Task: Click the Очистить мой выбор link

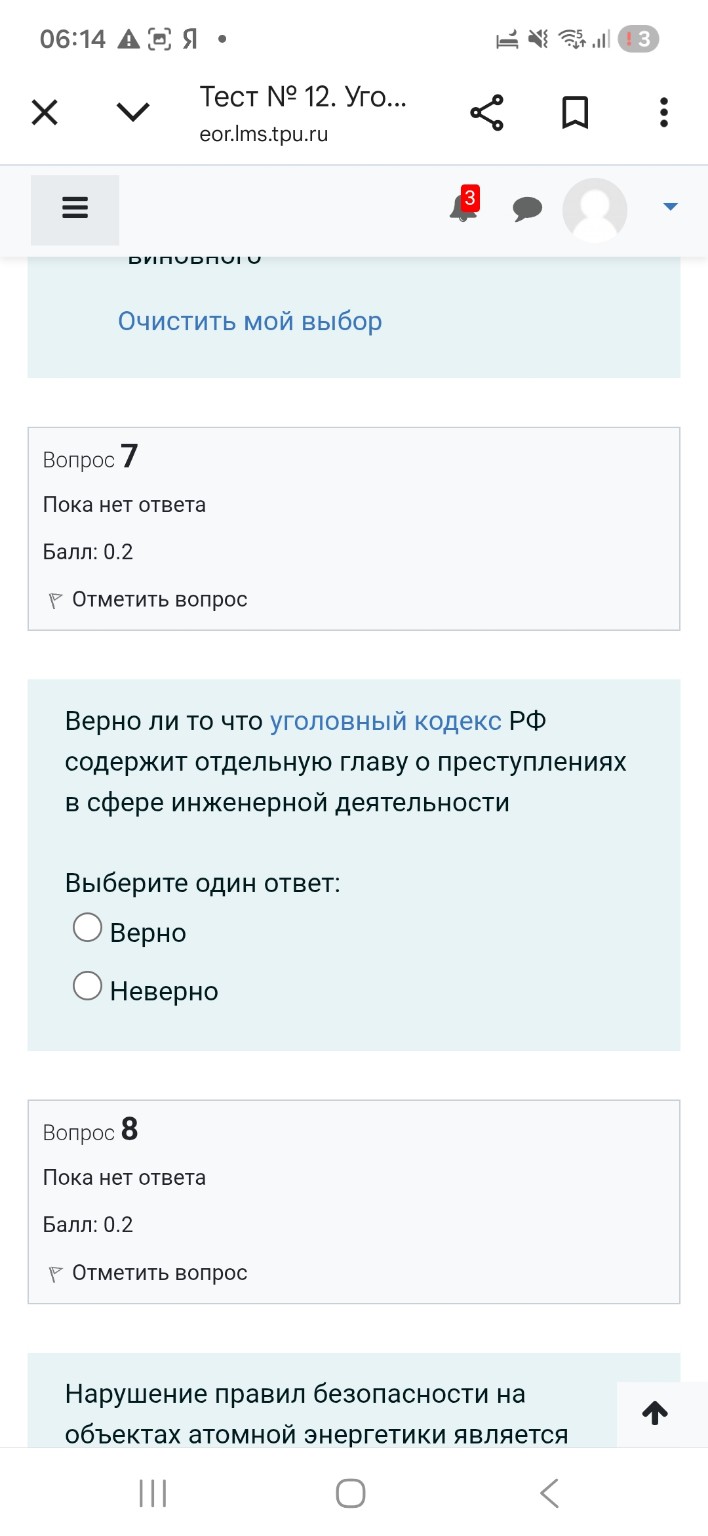Action: click(x=249, y=321)
